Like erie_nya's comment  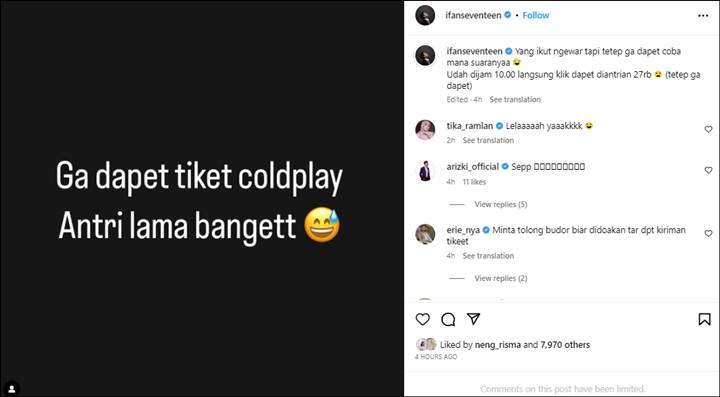click(708, 234)
